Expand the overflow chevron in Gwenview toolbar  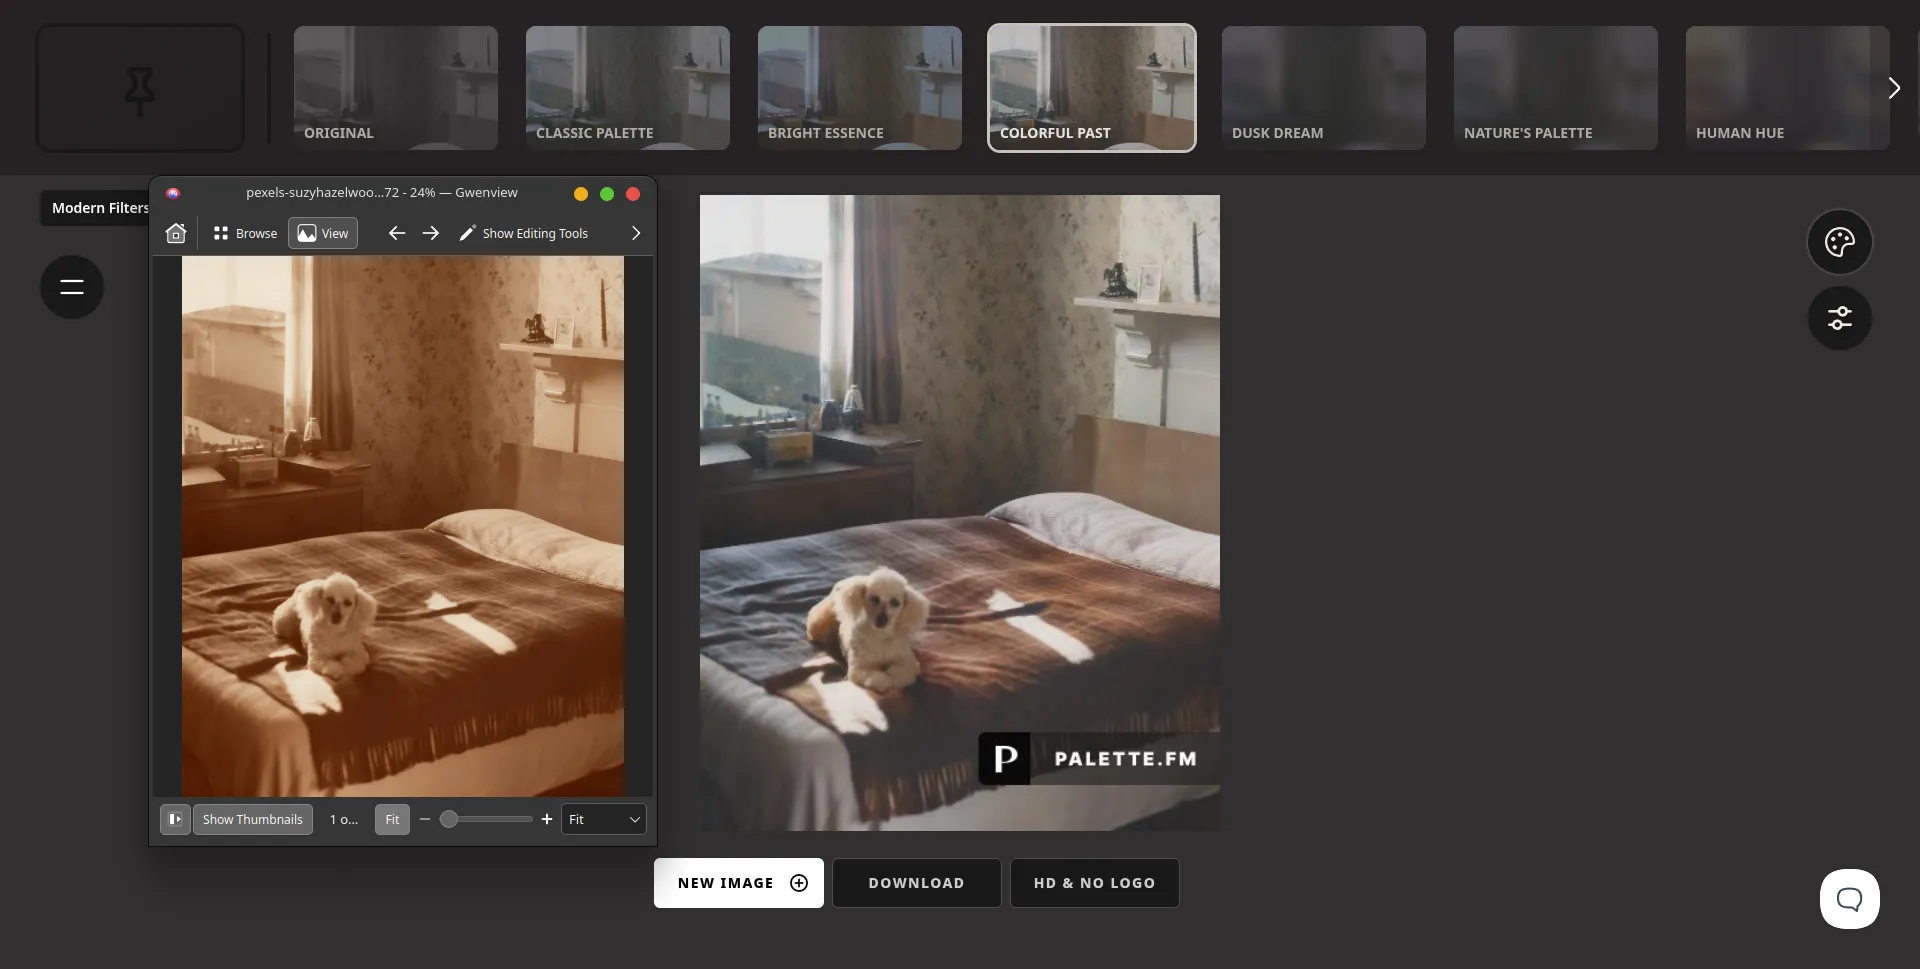635,233
